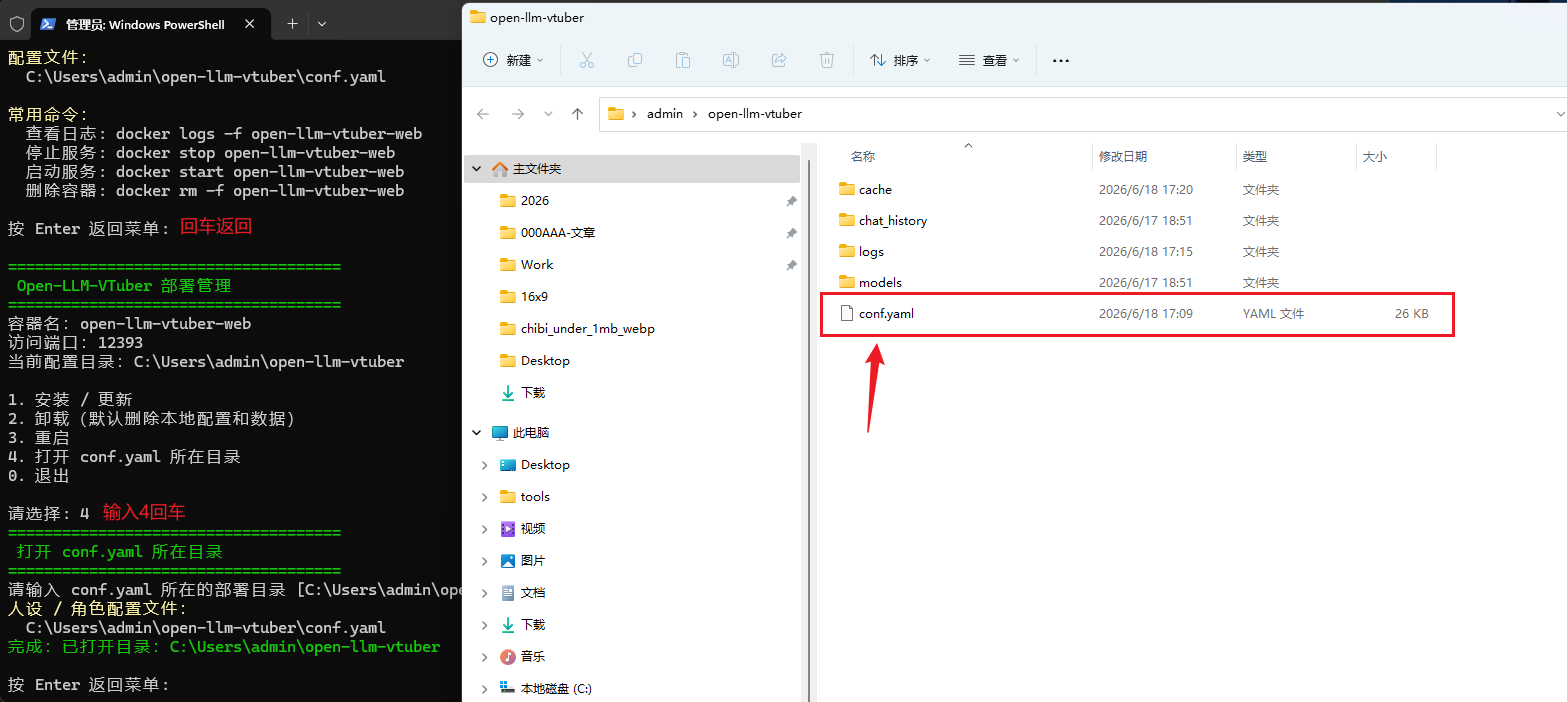Open recent locations chevron next to forward arrow
The width and height of the screenshot is (1567, 702).
[x=548, y=114]
